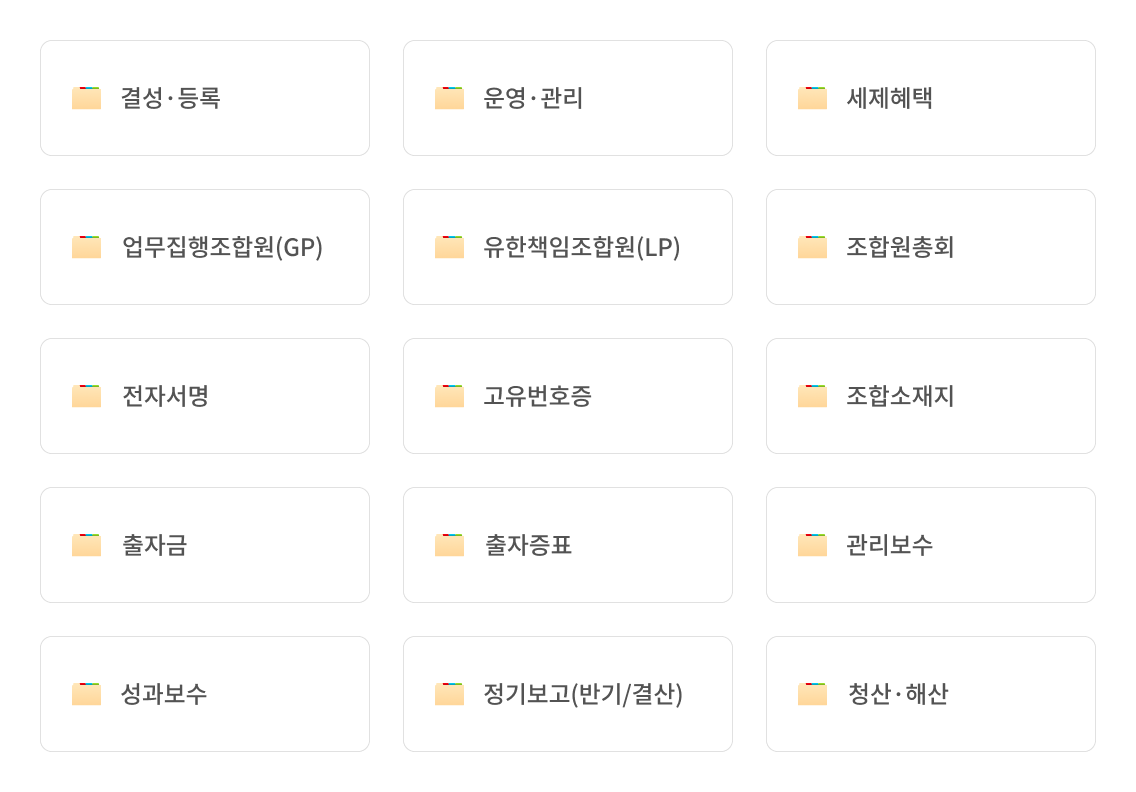Click the folder icon beside 결성·등록

tap(86, 98)
